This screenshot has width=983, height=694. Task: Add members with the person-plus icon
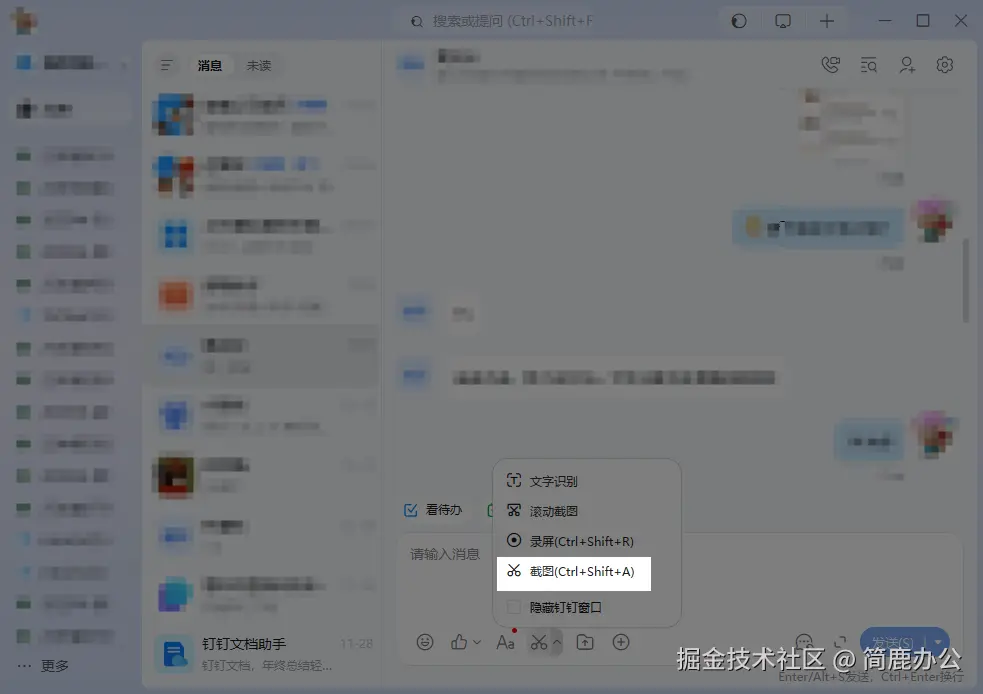(x=906, y=64)
